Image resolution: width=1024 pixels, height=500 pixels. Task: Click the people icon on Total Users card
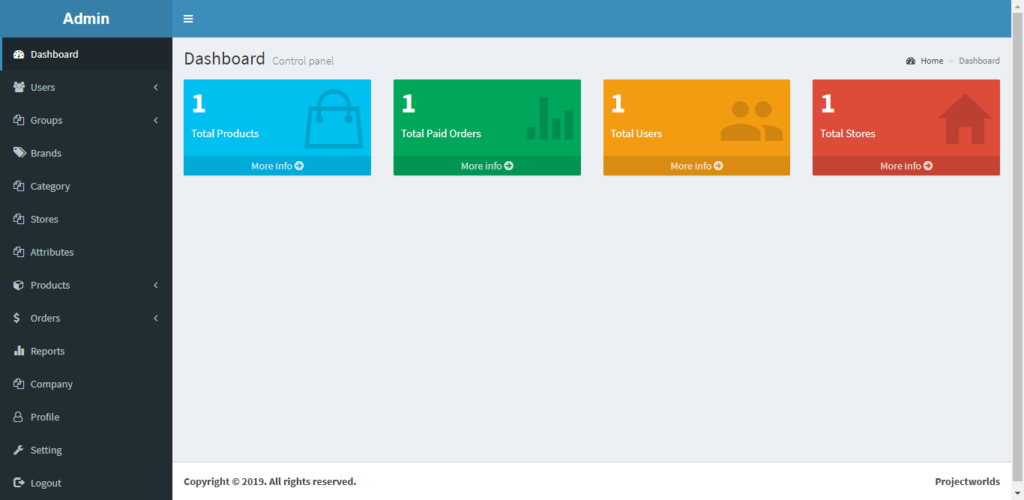coord(751,121)
